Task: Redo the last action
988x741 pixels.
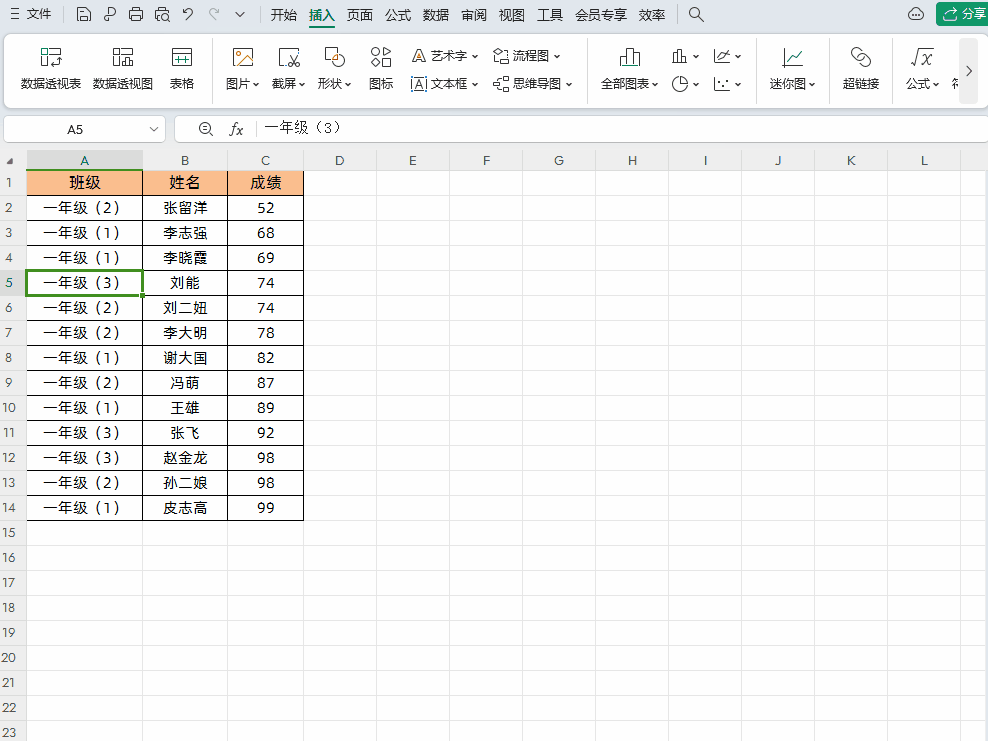Action: [x=214, y=14]
